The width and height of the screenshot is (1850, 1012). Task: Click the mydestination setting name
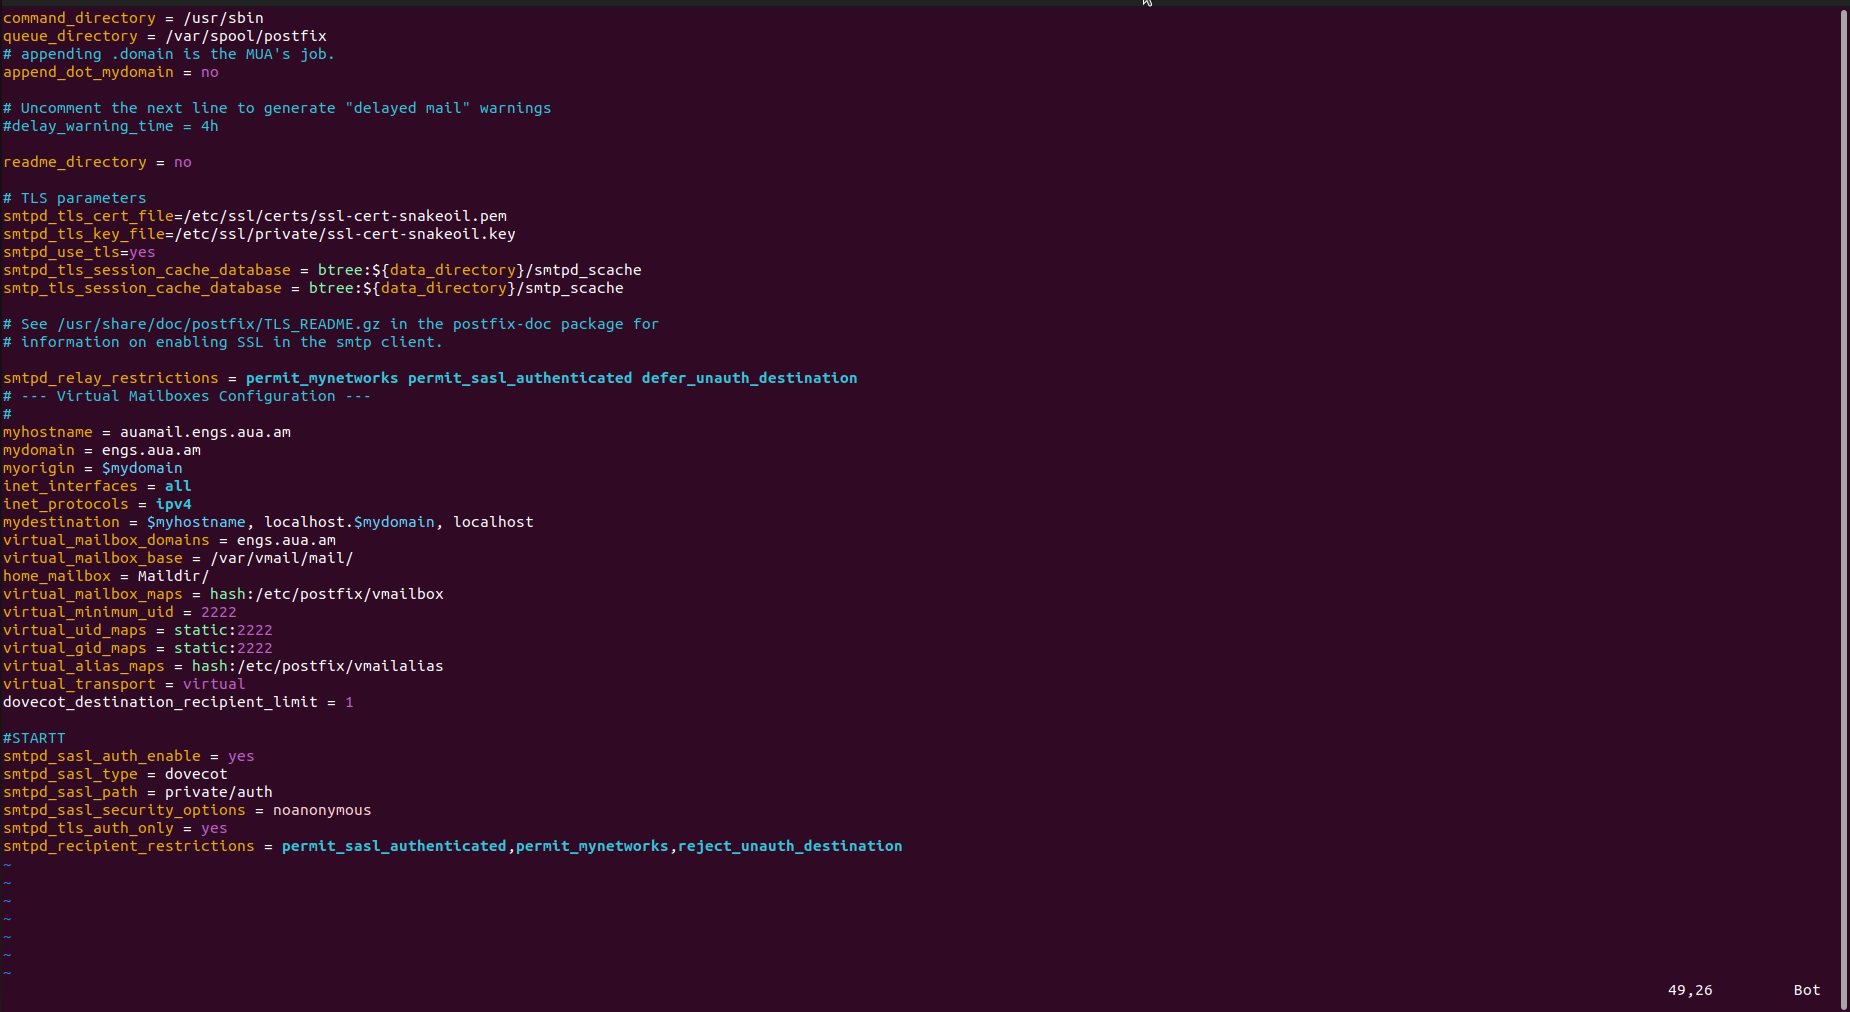[61, 522]
